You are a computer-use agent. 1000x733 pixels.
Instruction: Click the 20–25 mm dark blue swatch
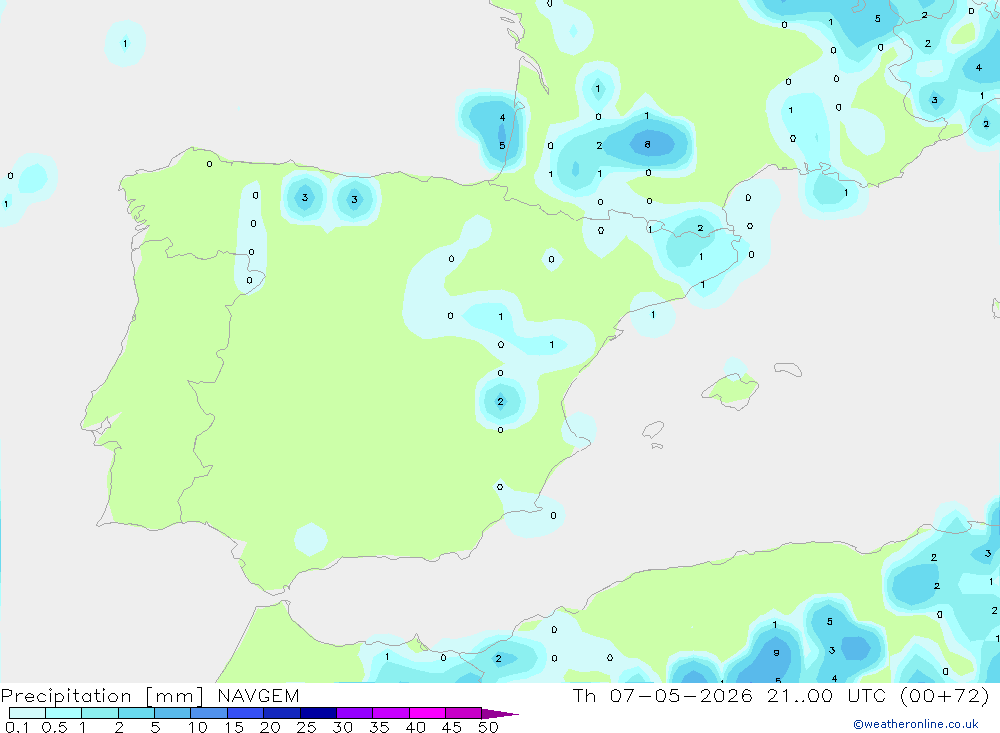(x=282, y=713)
